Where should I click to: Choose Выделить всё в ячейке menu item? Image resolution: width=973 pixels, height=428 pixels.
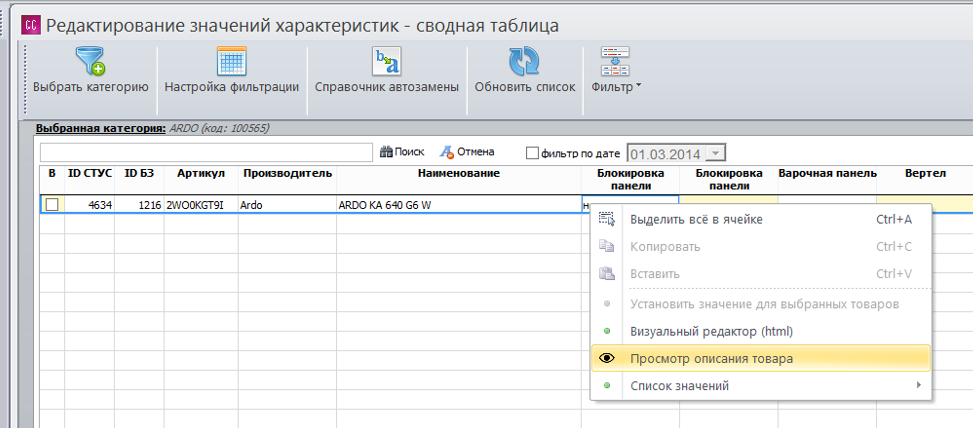click(761, 219)
